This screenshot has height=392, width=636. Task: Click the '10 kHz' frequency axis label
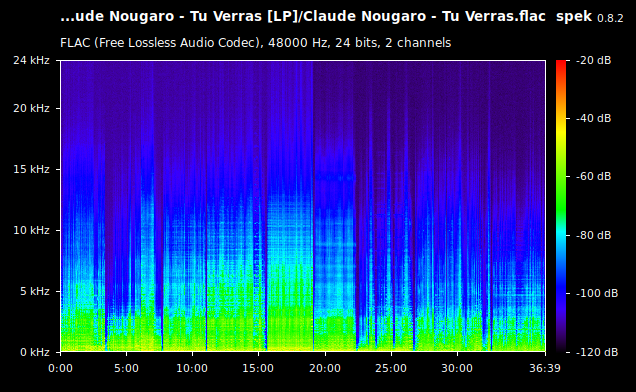(31, 230)
